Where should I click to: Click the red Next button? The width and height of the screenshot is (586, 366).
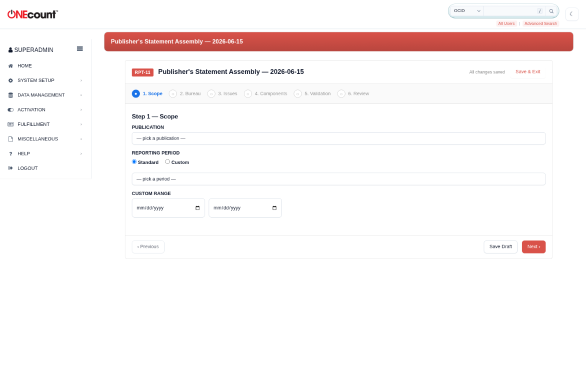pos(534,247)
